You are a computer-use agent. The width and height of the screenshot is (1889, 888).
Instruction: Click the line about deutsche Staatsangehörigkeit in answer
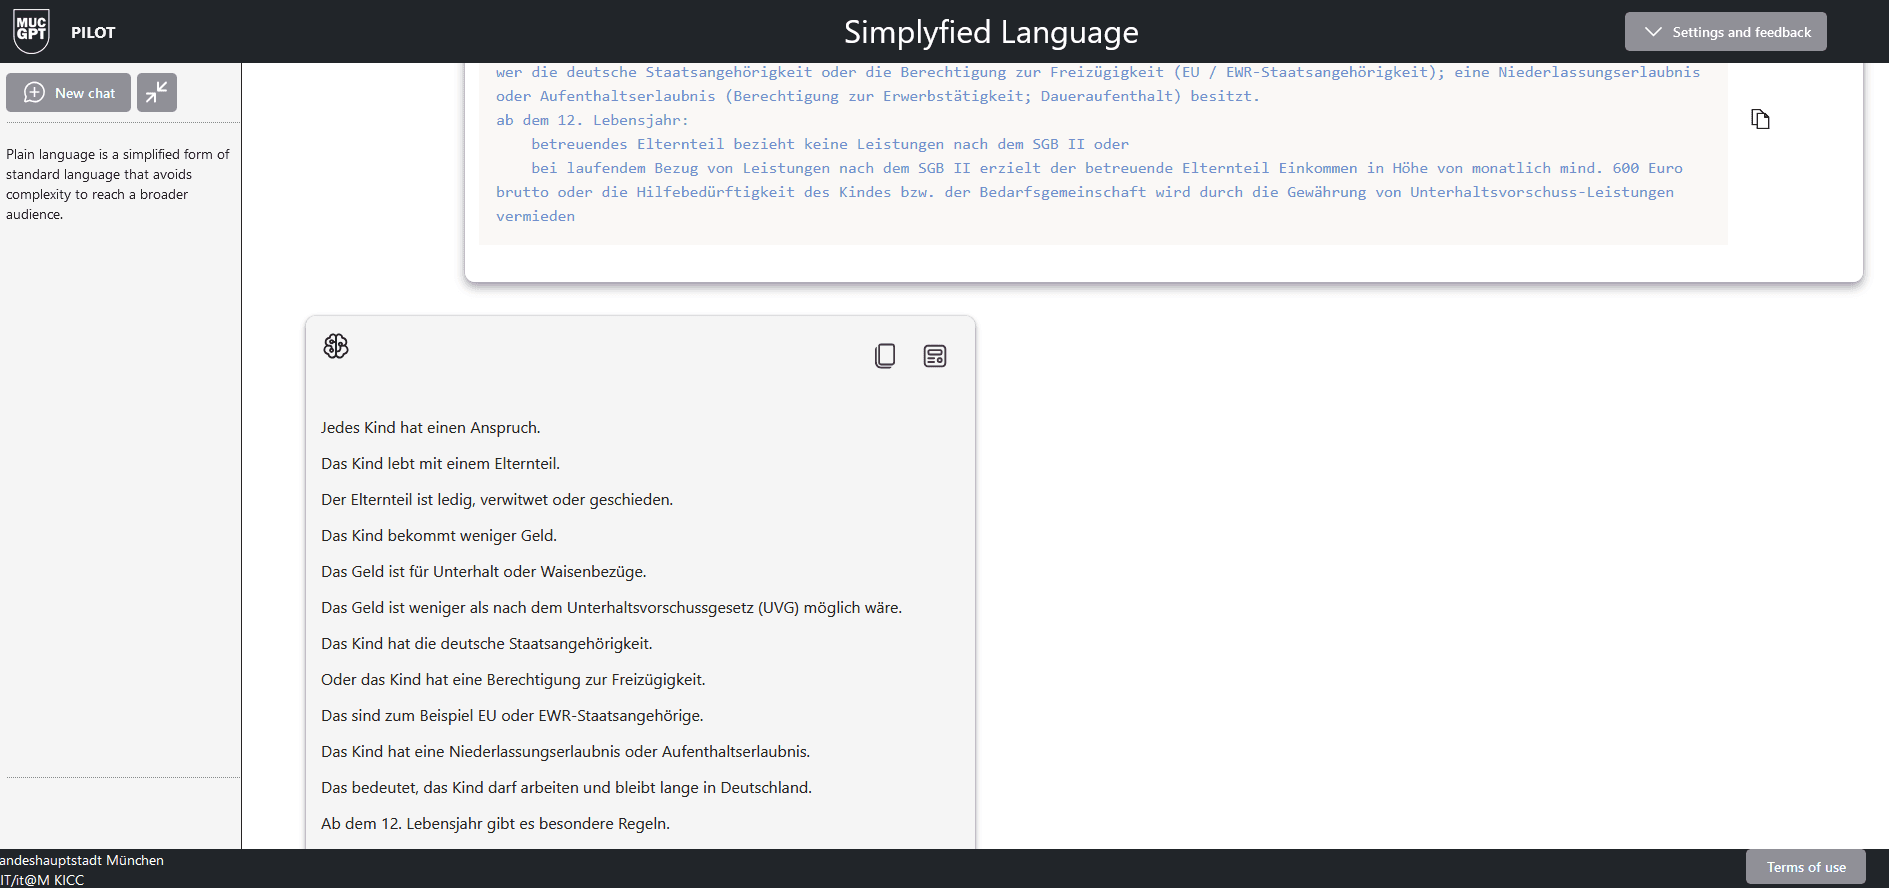[x=486, y=644]
